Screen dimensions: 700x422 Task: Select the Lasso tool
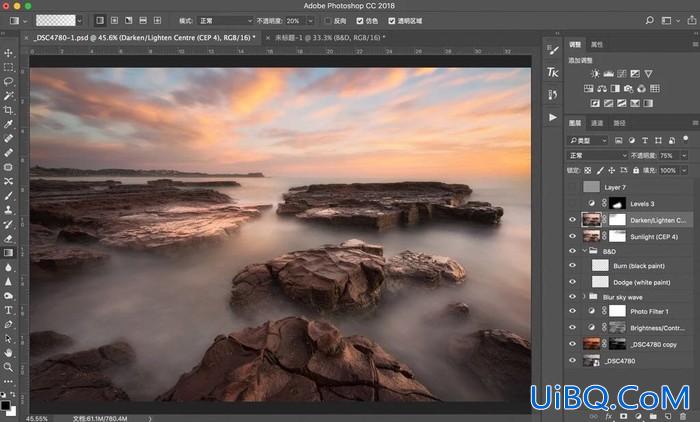[x=8, y=82]
